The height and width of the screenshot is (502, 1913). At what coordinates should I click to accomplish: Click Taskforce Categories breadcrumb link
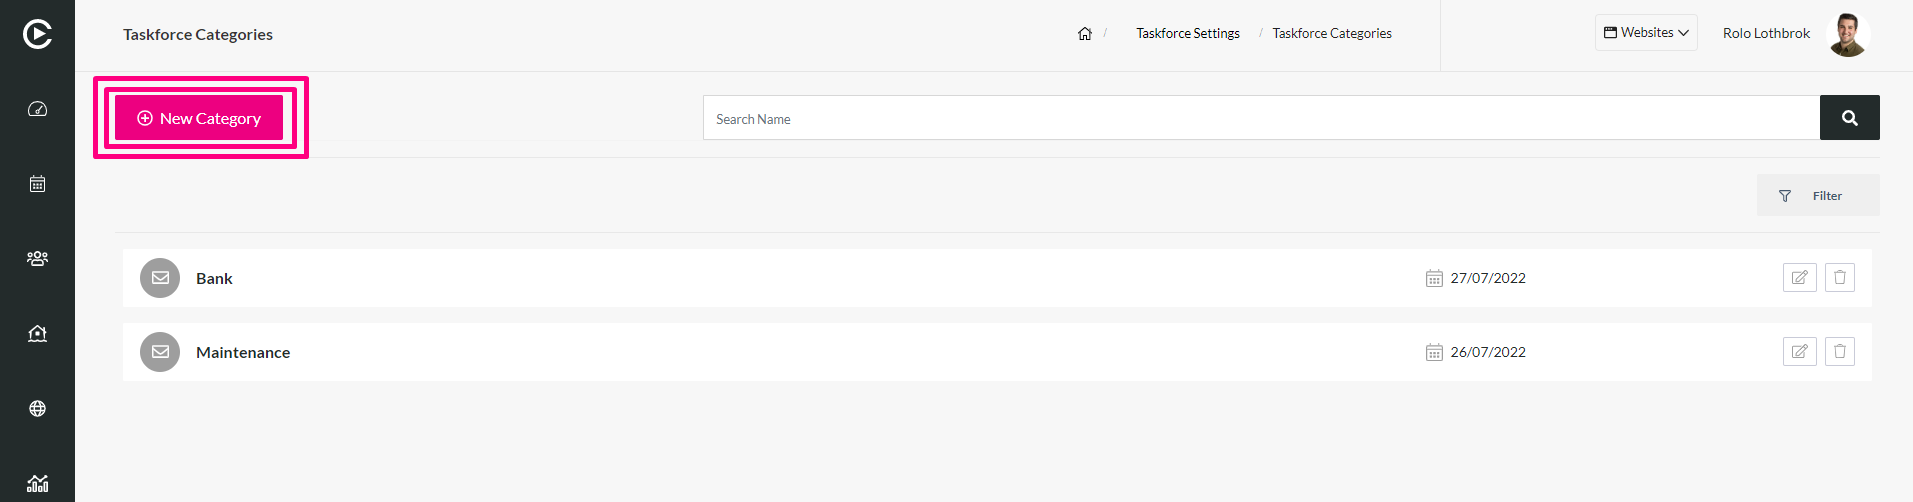point(1332,34)
